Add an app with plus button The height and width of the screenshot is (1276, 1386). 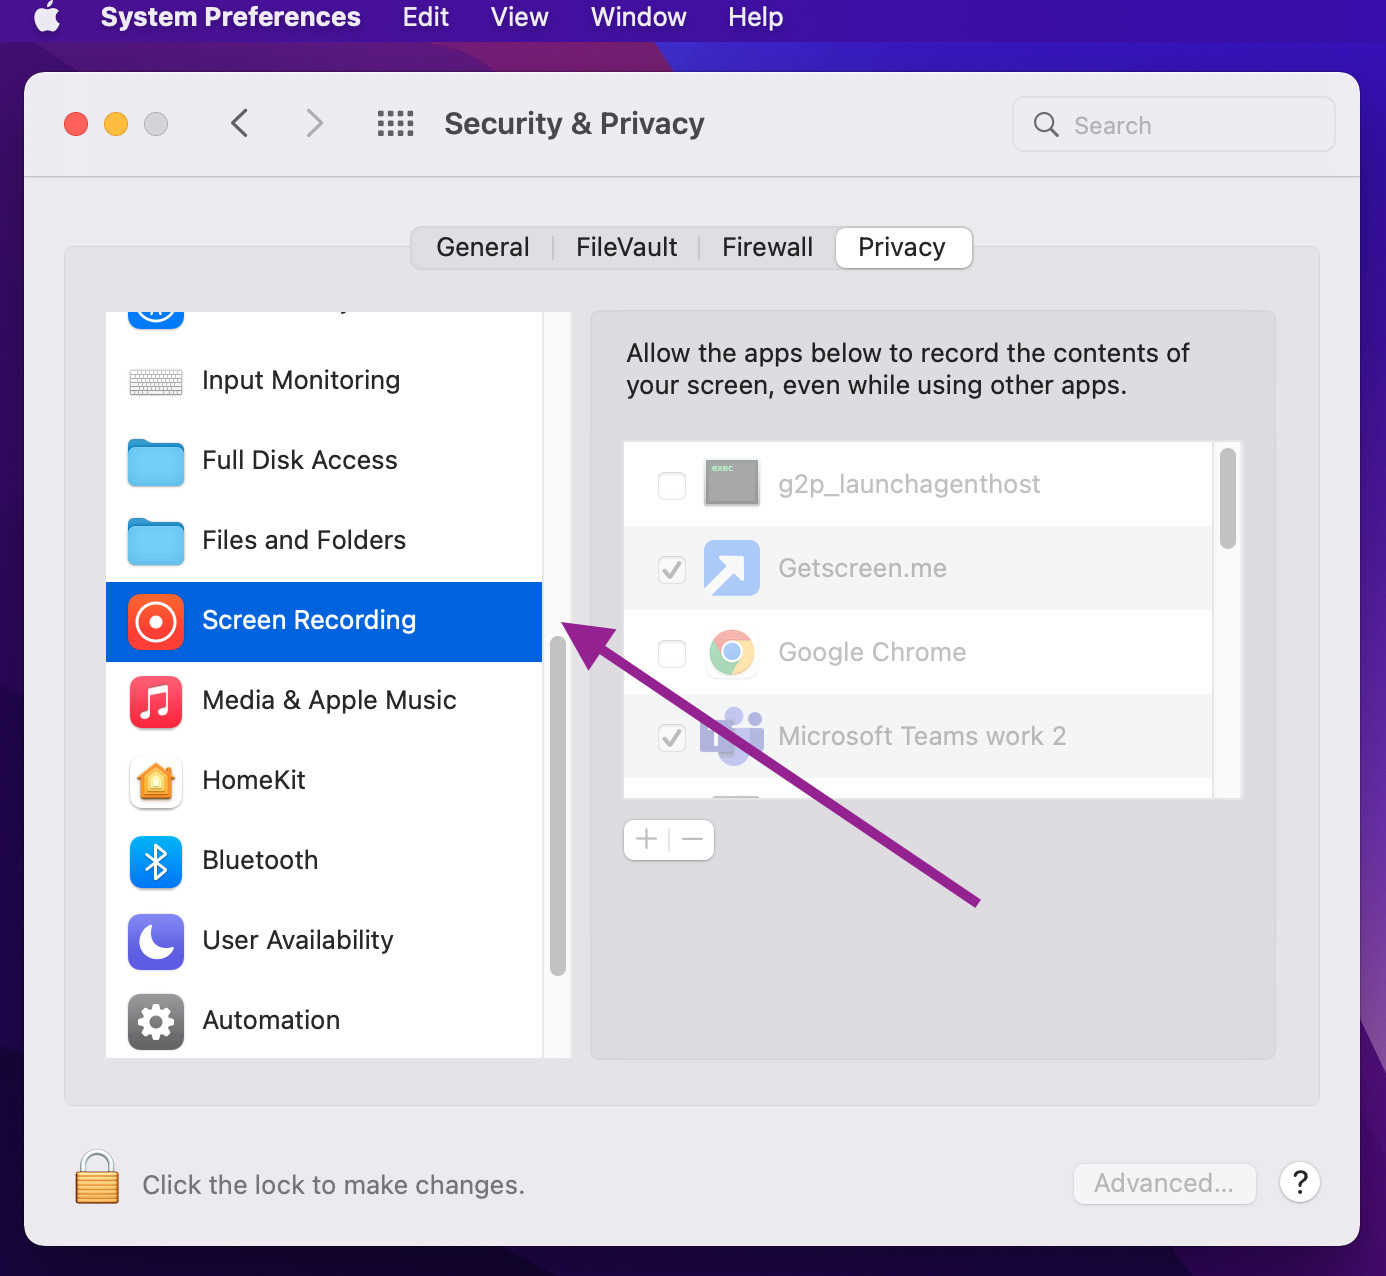[x=647, y=839]
